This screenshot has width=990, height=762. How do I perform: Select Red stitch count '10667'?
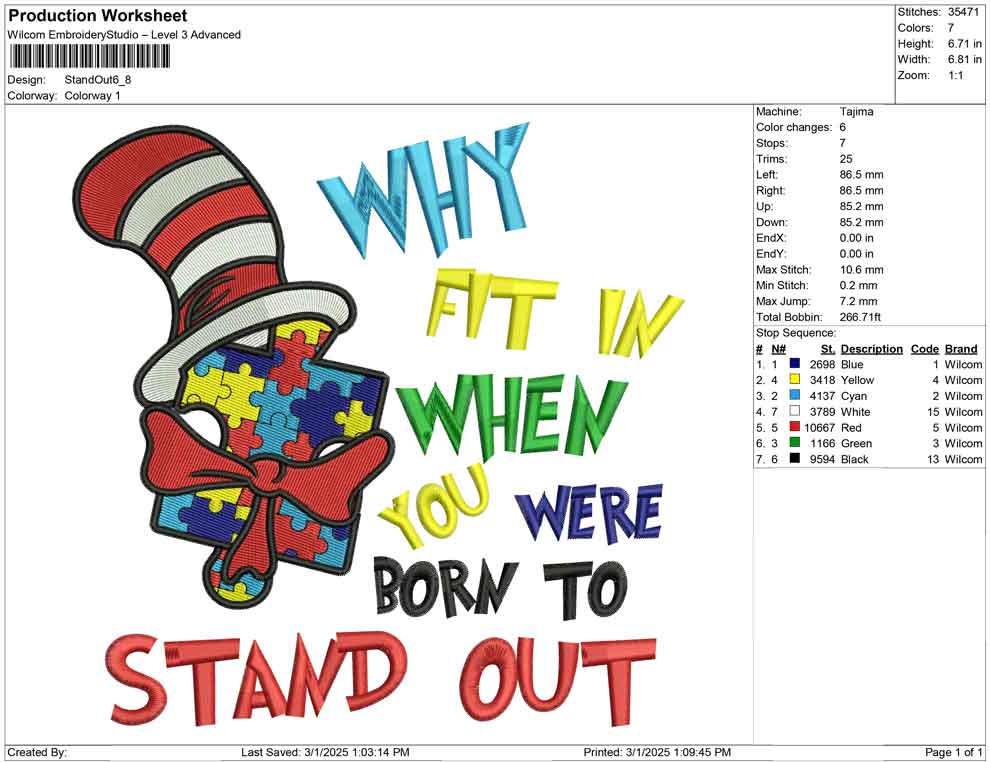coord(820,427)
